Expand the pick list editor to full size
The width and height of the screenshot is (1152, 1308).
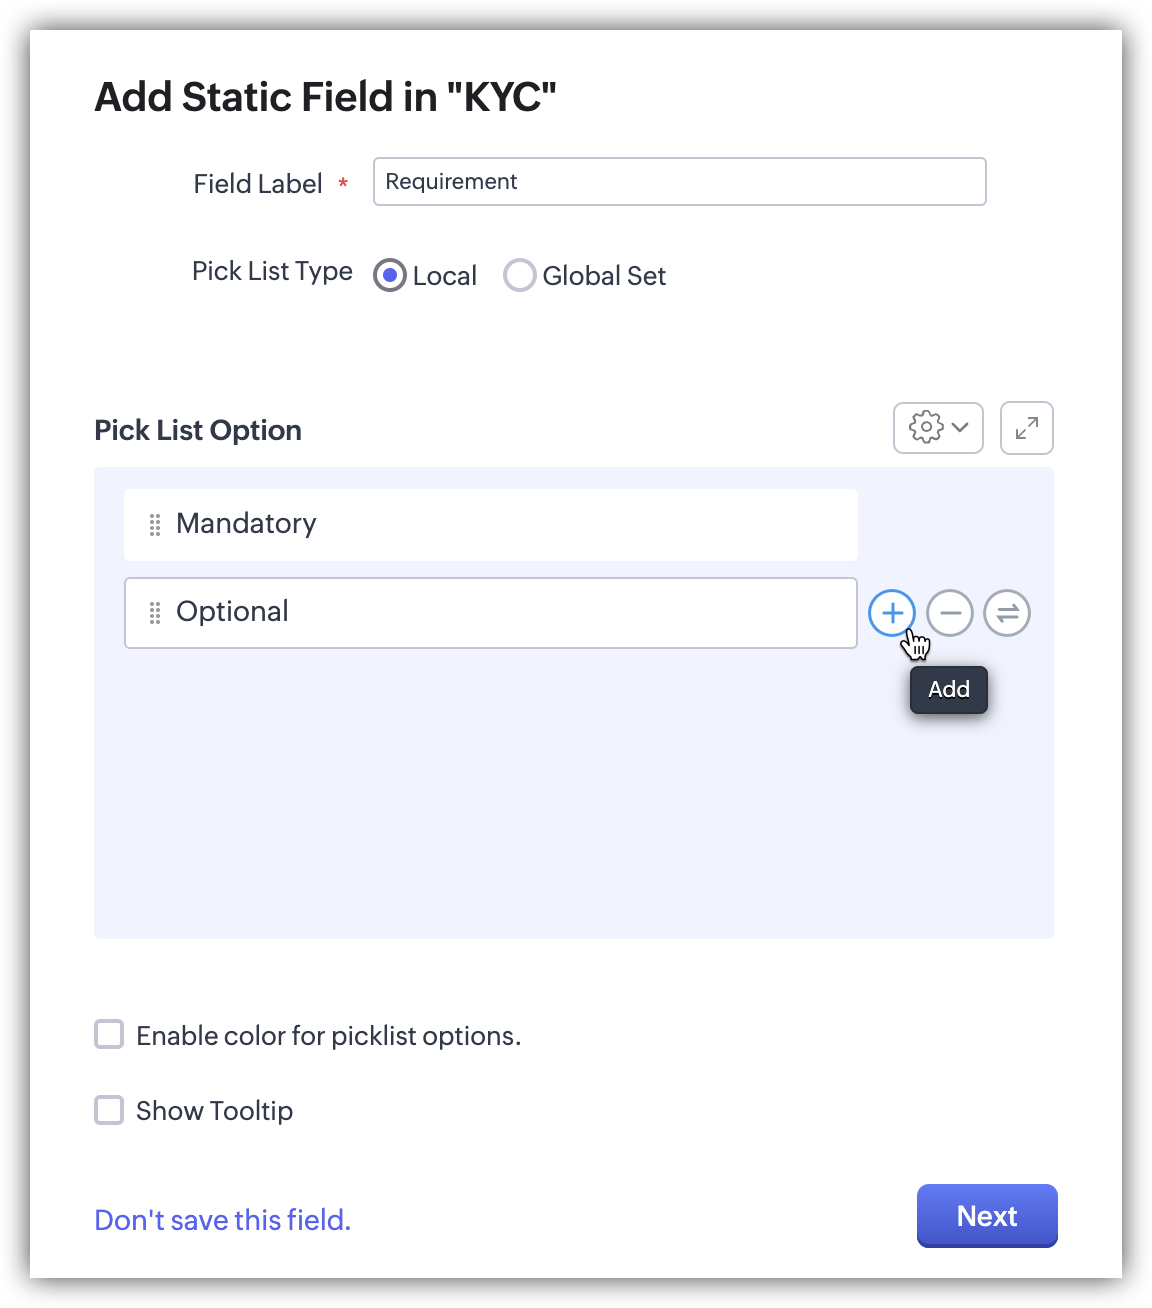(x=1026, y=428)
